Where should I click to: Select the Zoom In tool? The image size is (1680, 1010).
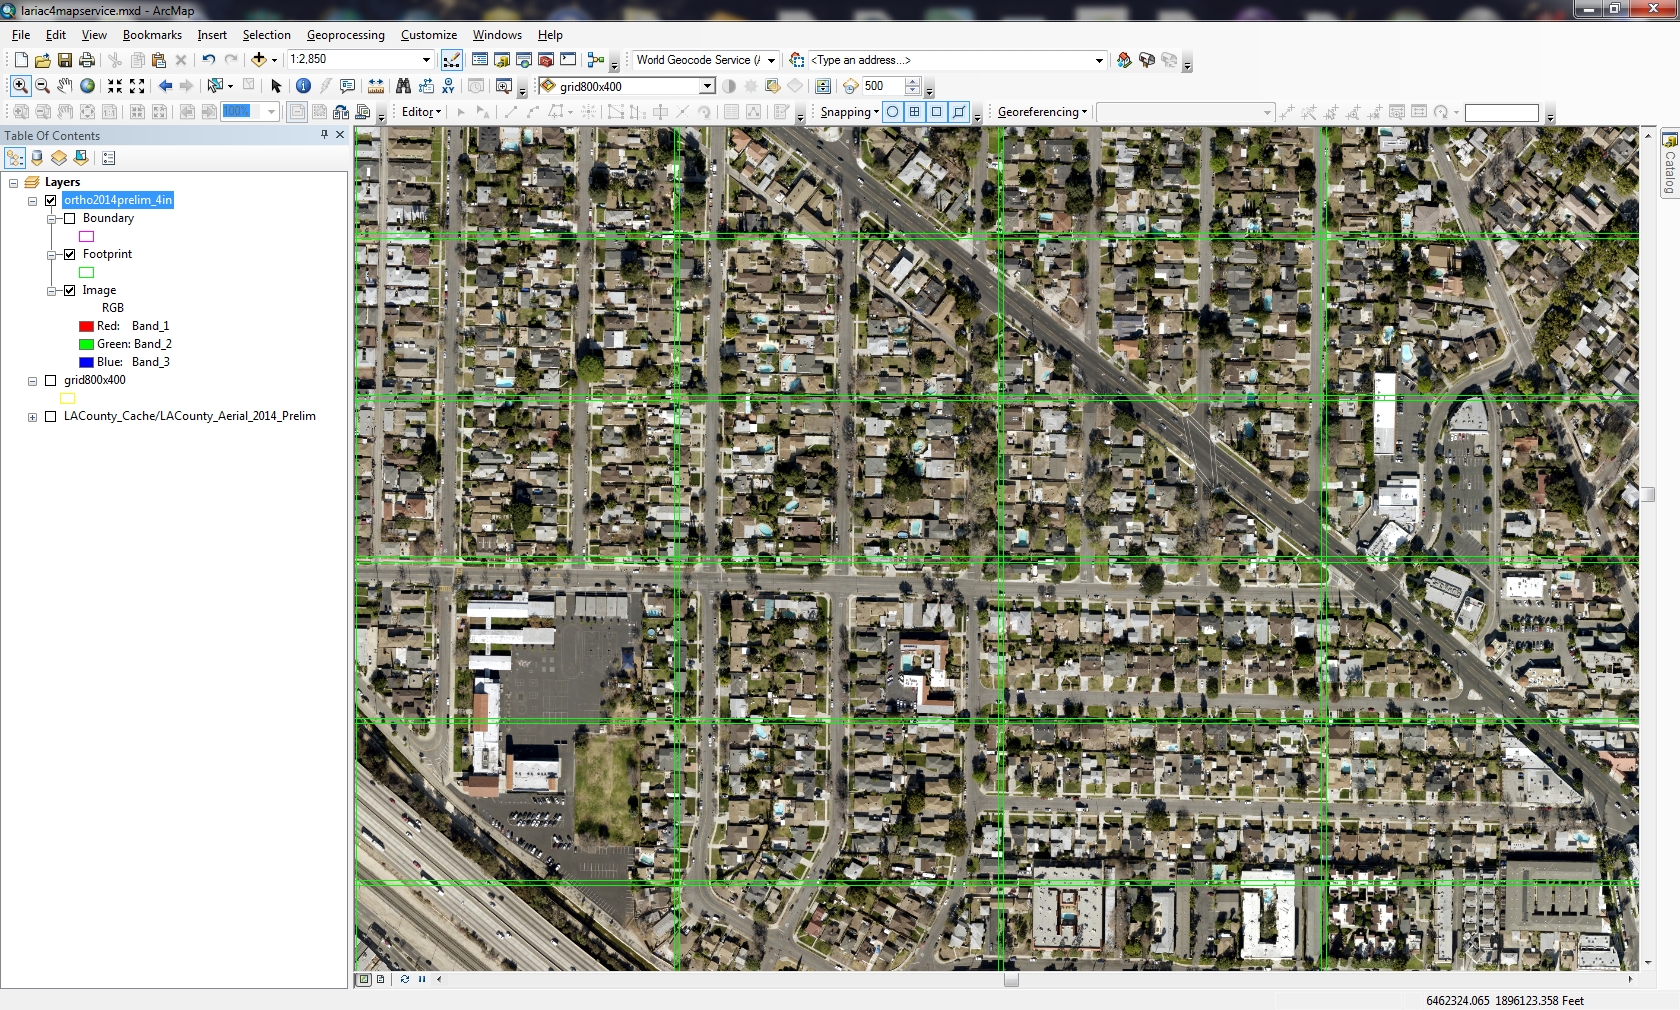pos(20,86)
